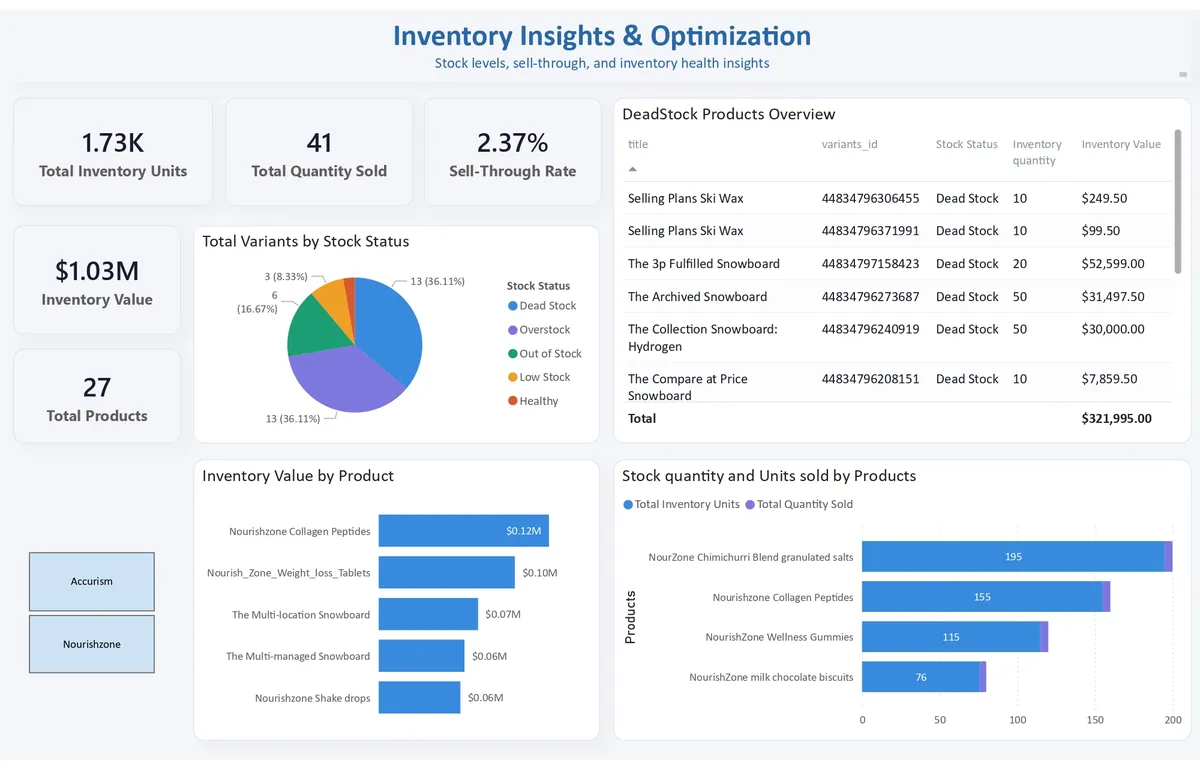Image resolution: width=1200 pixels, height=769 pixels.
Task: Click the Nourish_Zone_Weight_loss_Tablets value bar
Action: coord(447,573)
